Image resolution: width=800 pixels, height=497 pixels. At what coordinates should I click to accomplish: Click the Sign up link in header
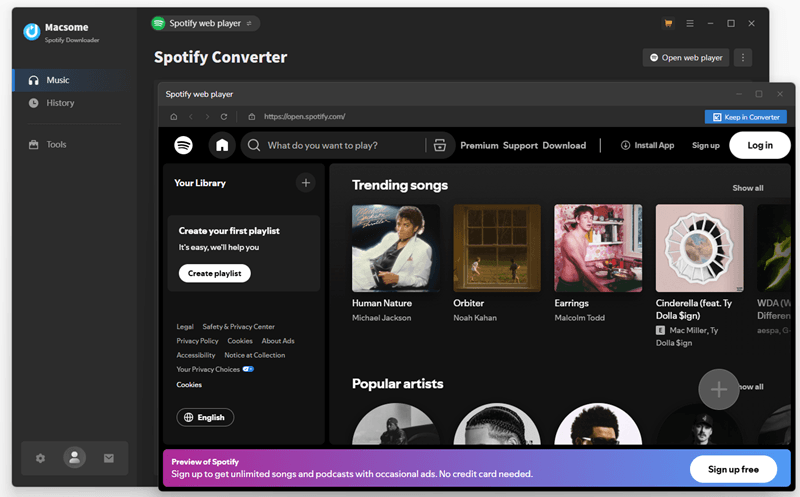[x=706, y=145]
